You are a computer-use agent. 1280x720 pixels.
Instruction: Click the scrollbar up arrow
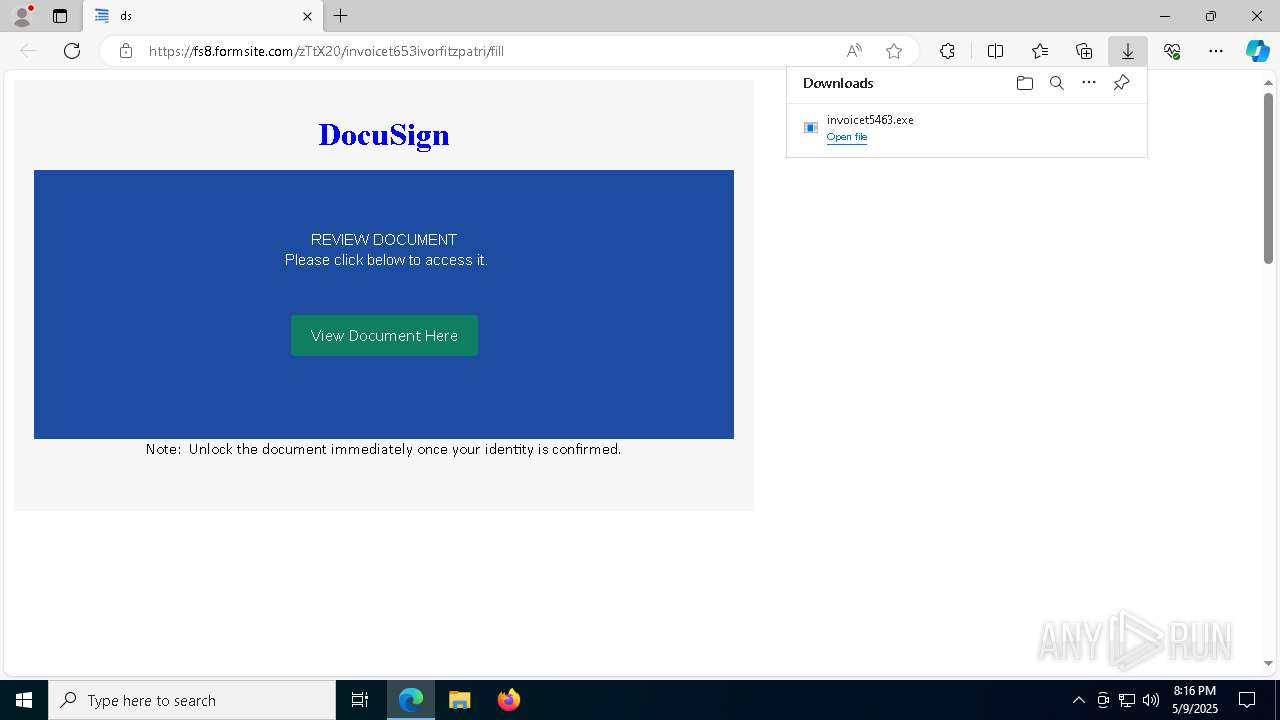pos(1268,82)
